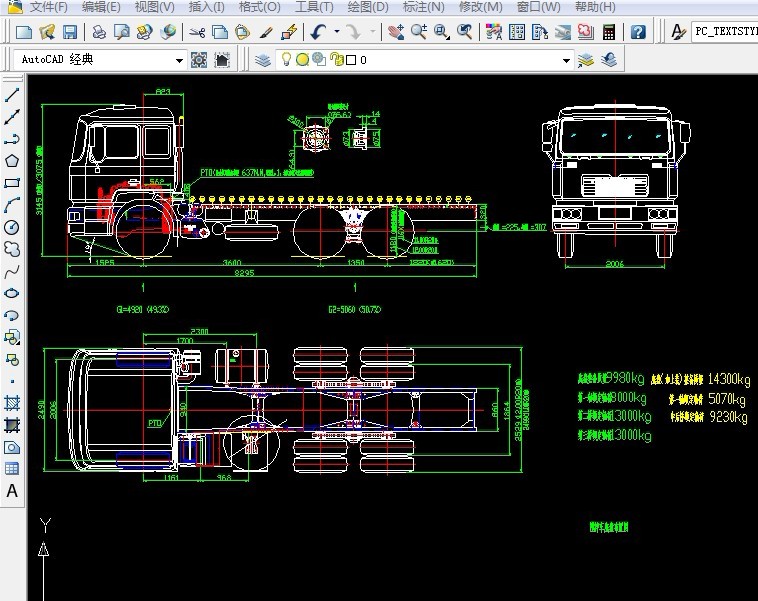758x601 pixels.
Task: Select the Multiline Text tool
Action: [12, 491]
